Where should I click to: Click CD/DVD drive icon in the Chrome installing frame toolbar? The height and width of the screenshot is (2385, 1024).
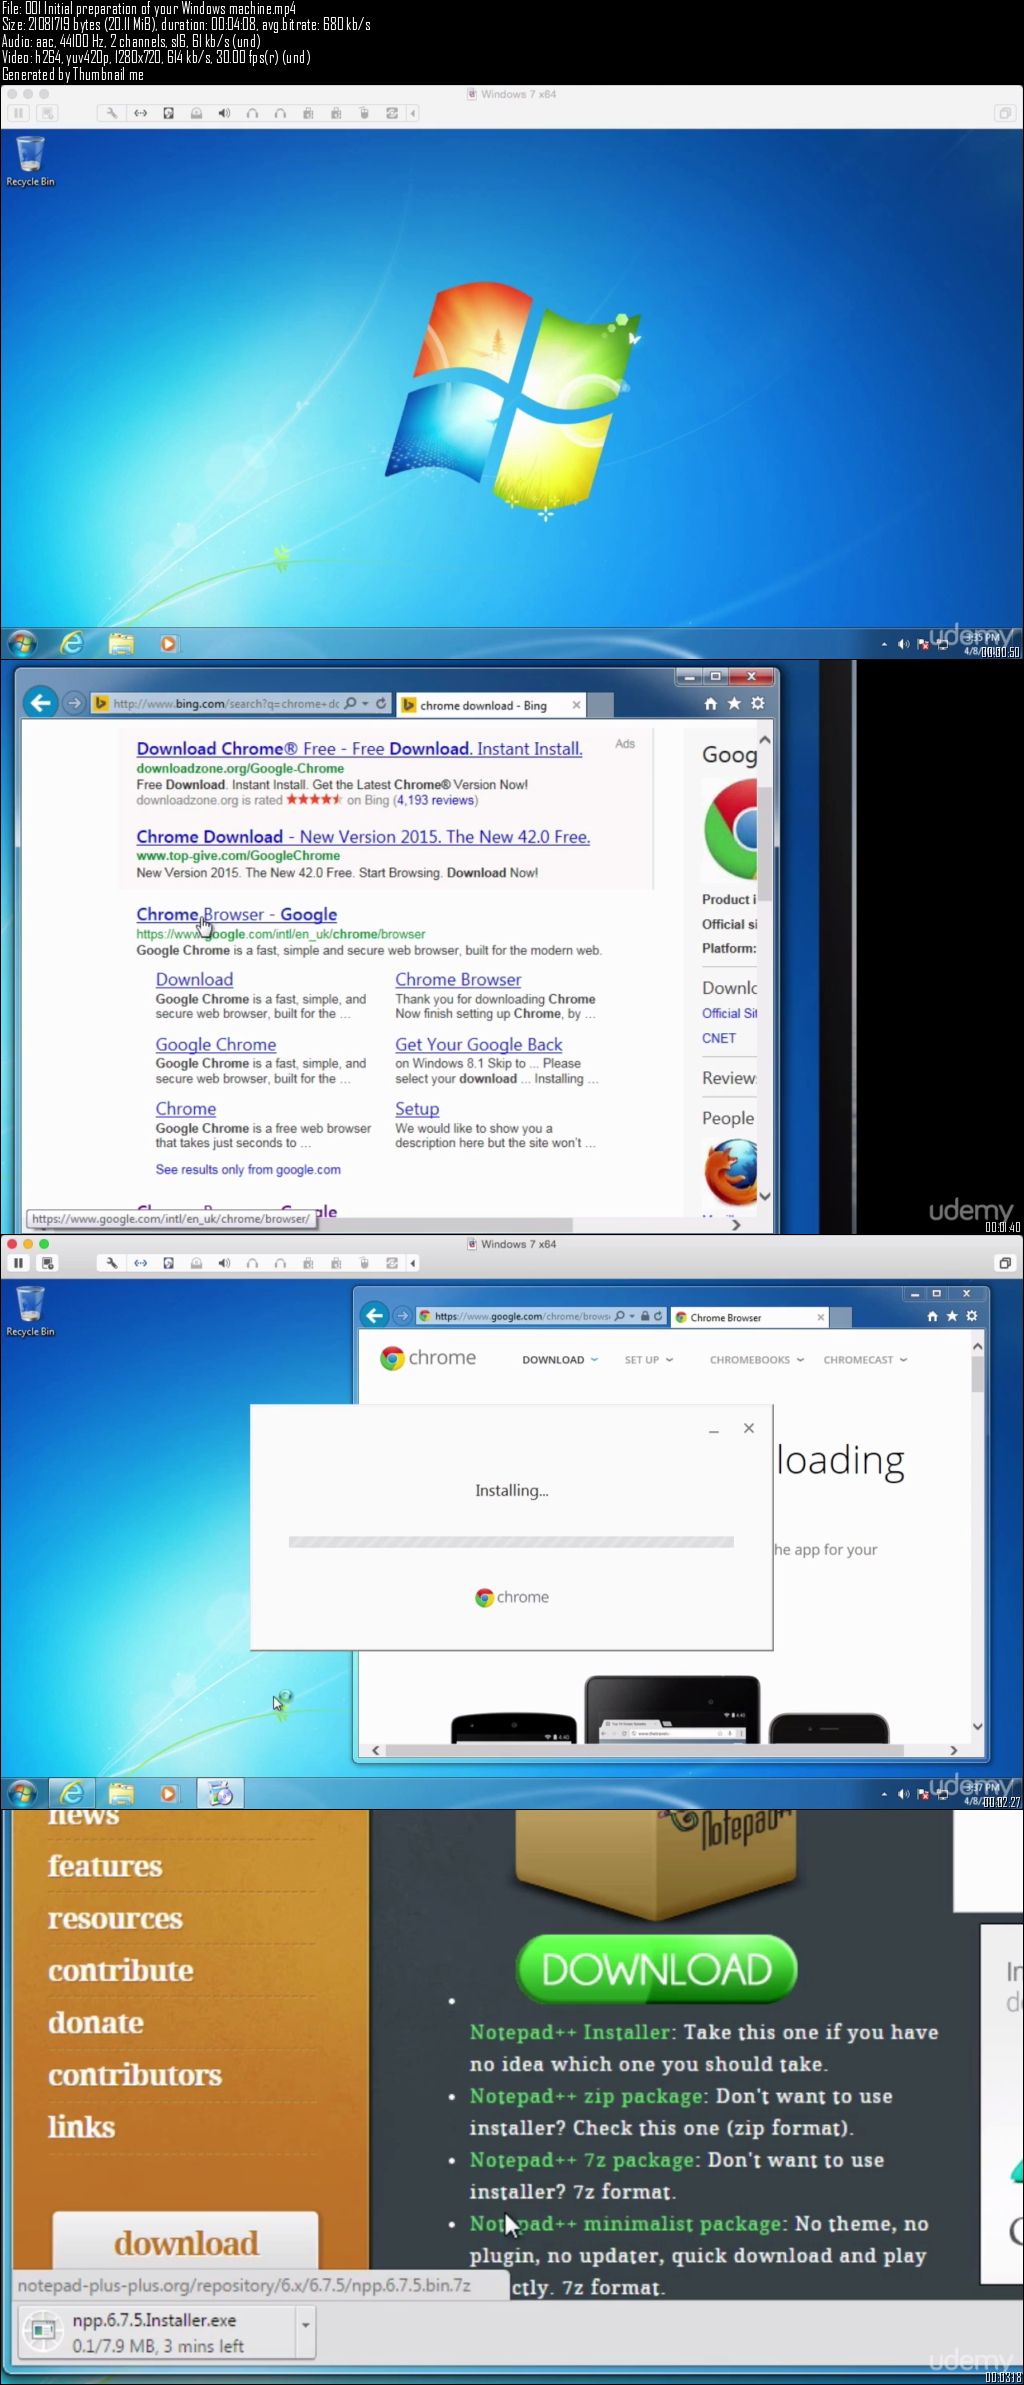[196, 1263]
